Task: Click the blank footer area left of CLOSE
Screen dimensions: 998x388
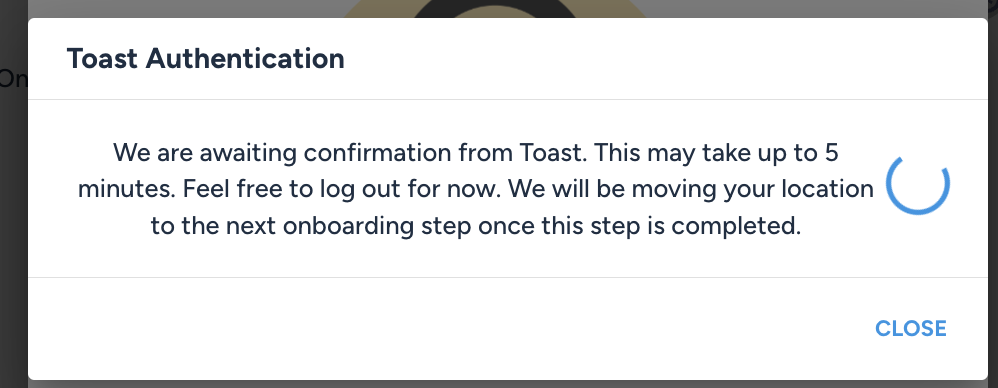Action: [x=446, y=329]
